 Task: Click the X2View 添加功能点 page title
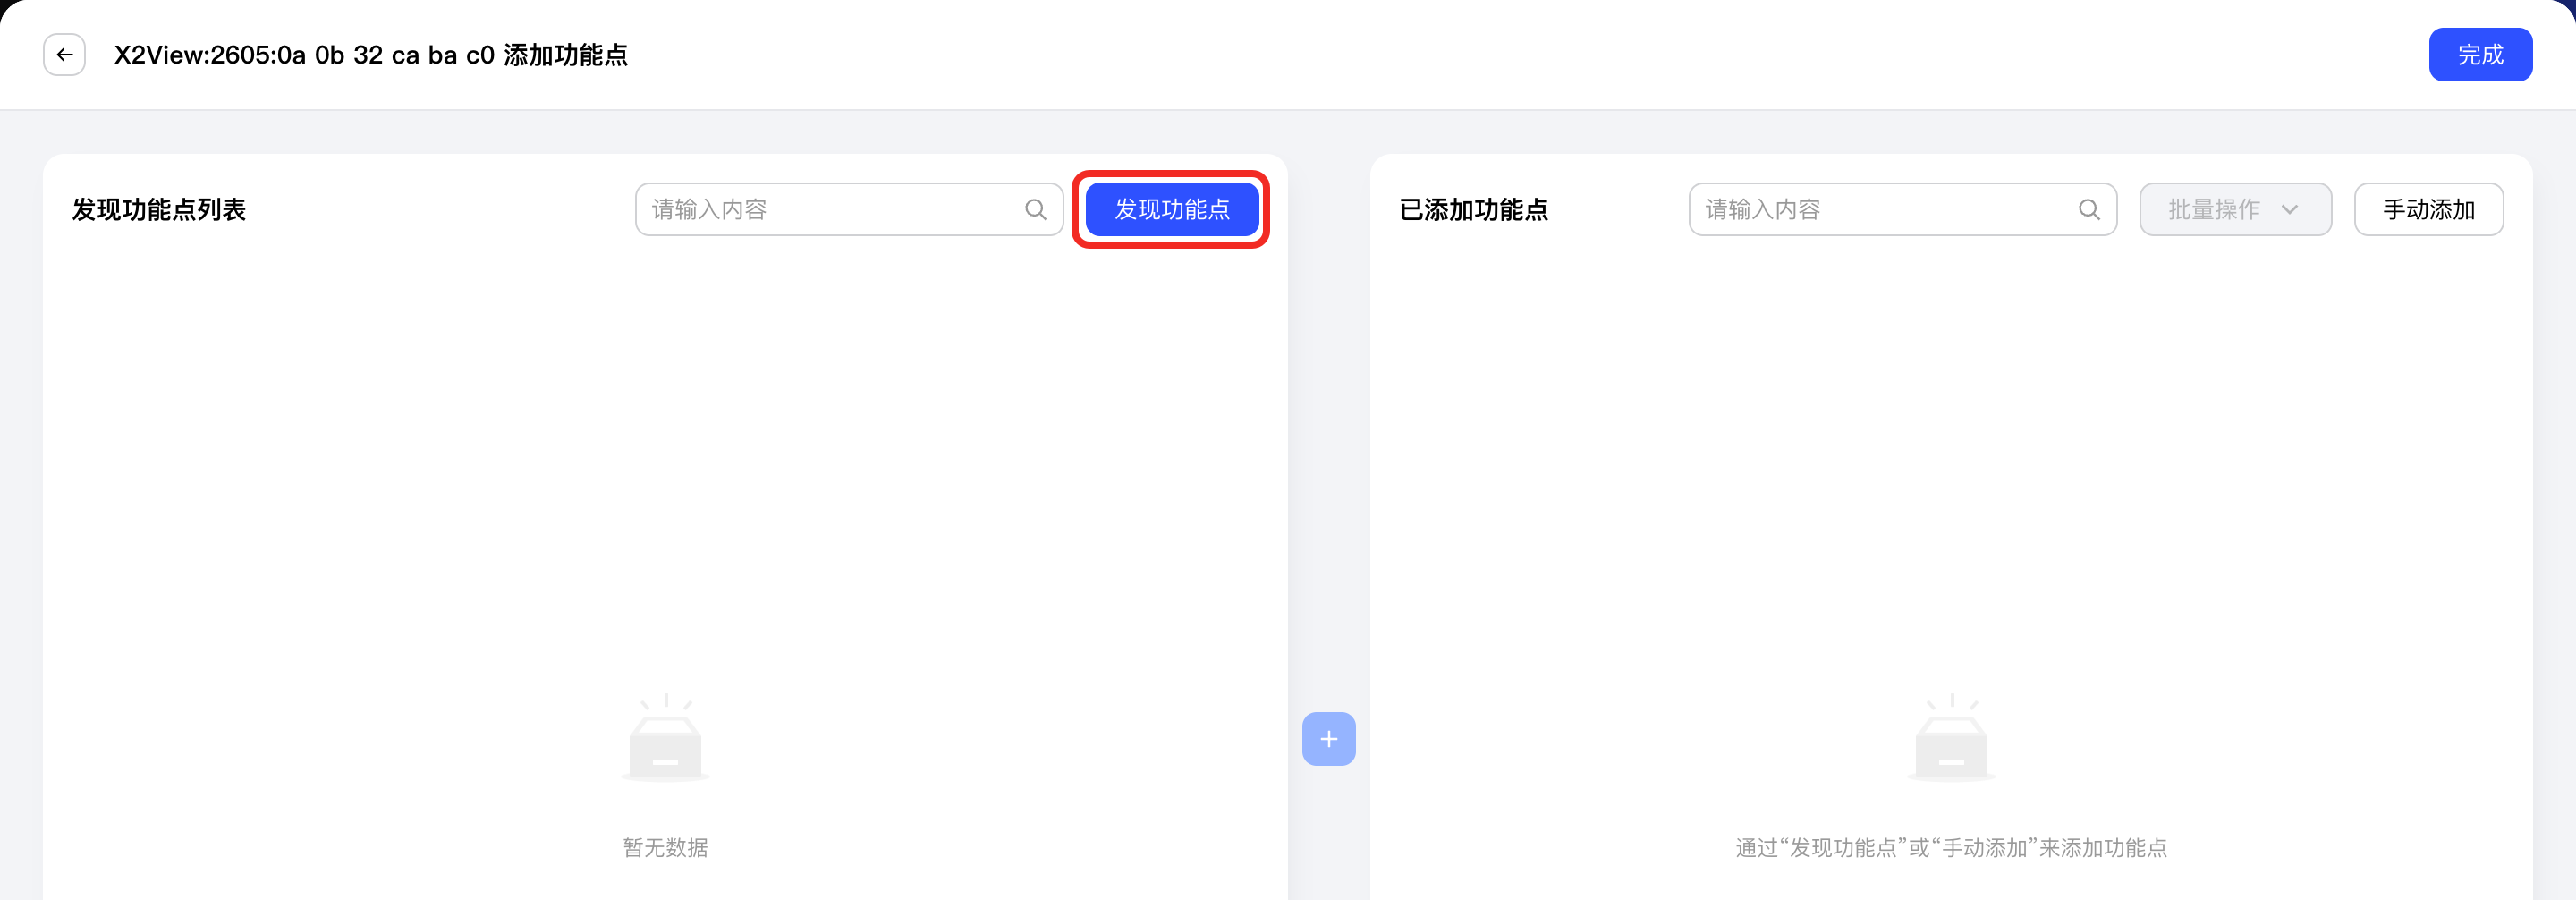pos(371,55)
